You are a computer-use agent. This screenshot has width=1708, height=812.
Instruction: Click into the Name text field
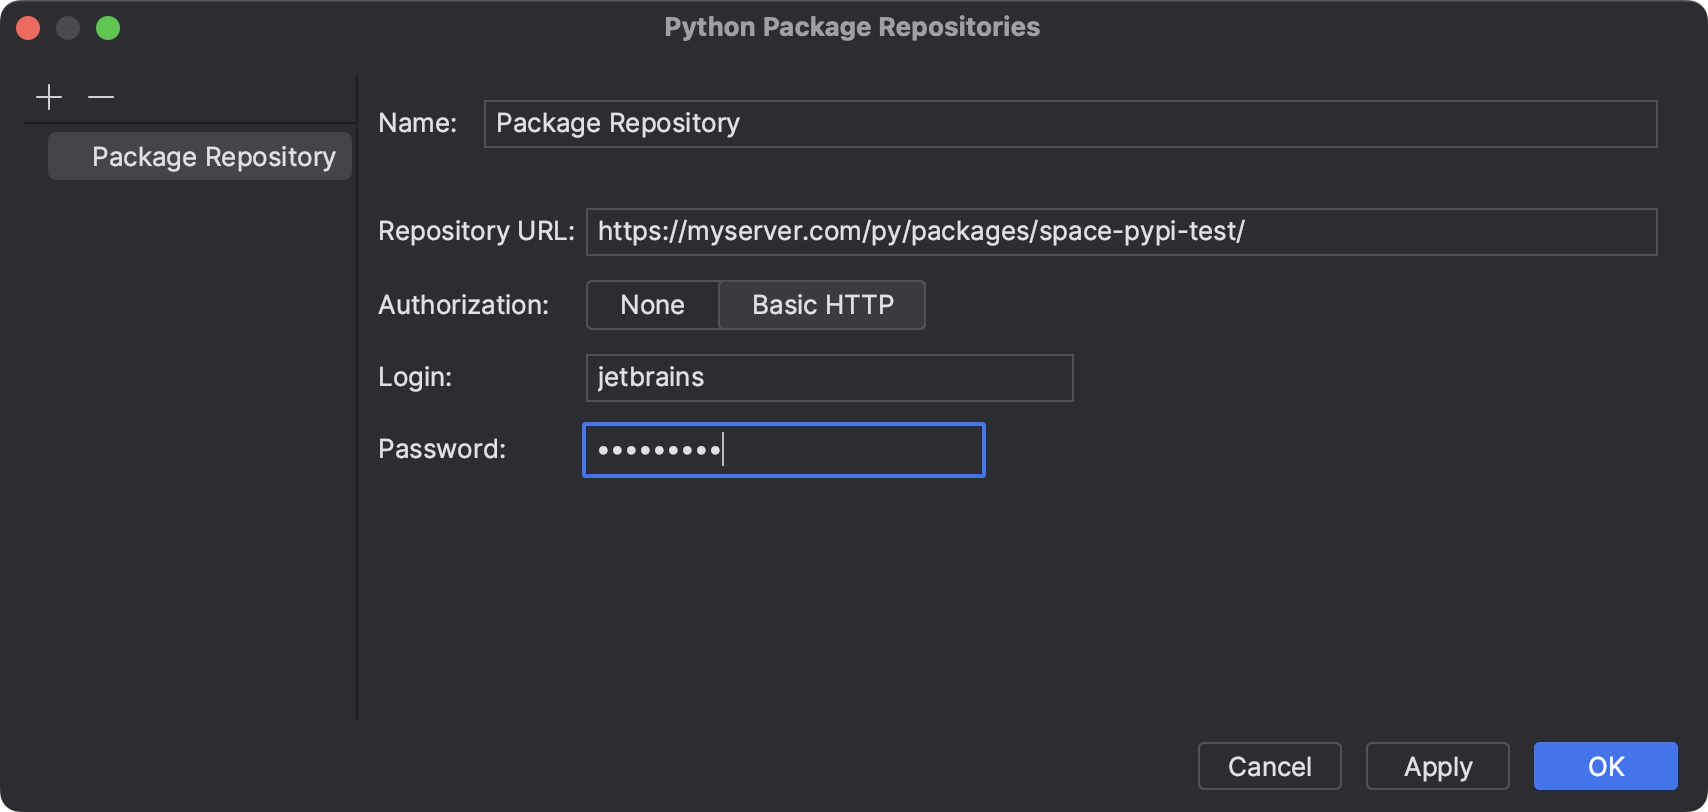pyautogui.click(x=1070, y=124)
